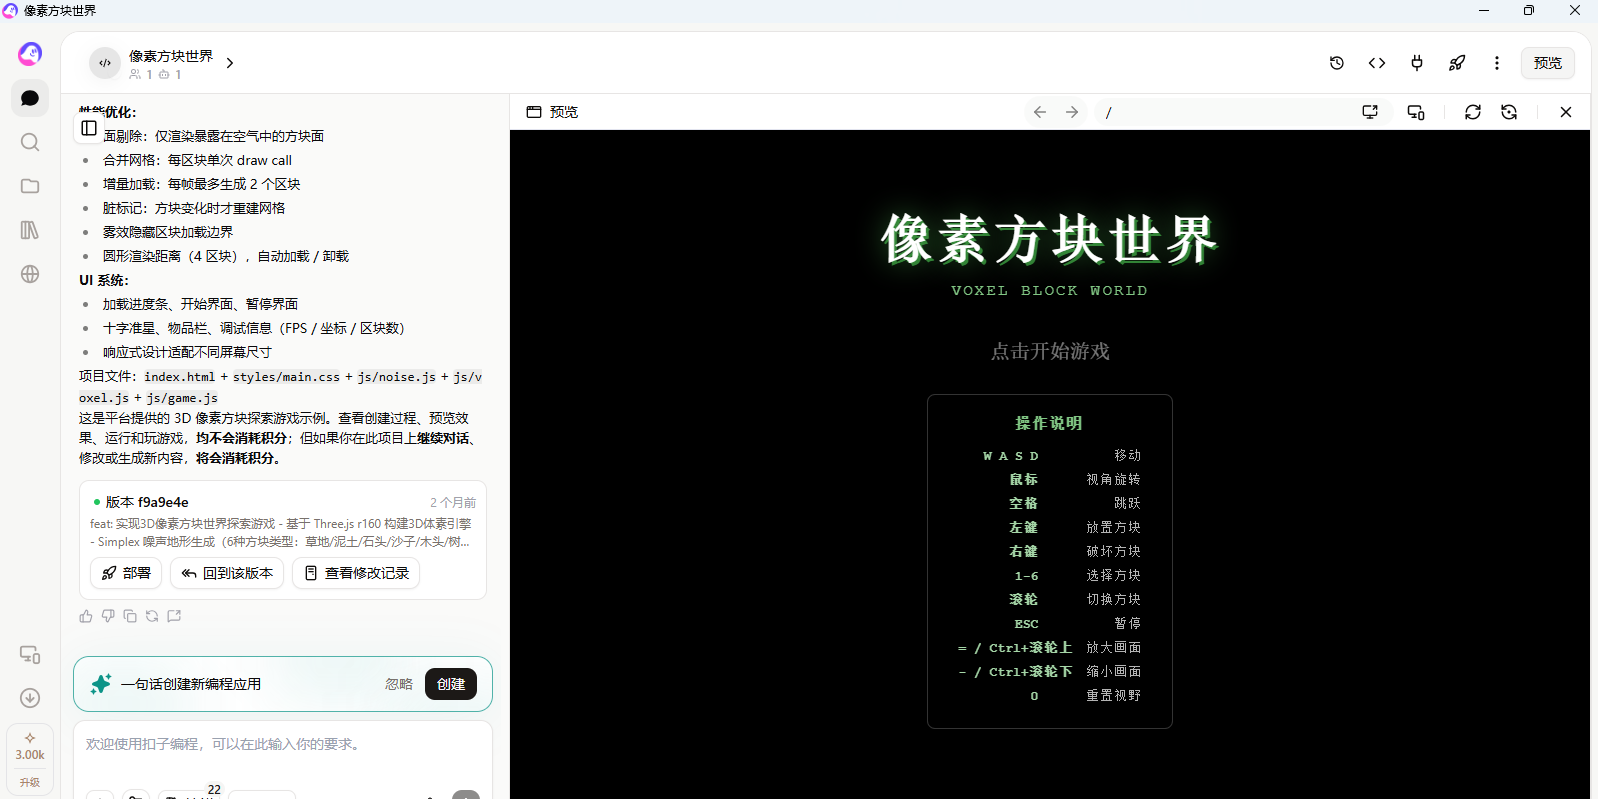The height and width of the screenshot is (799, 1598).
Task: Open the globe icon in sidebar
Action: pos(30,274)
